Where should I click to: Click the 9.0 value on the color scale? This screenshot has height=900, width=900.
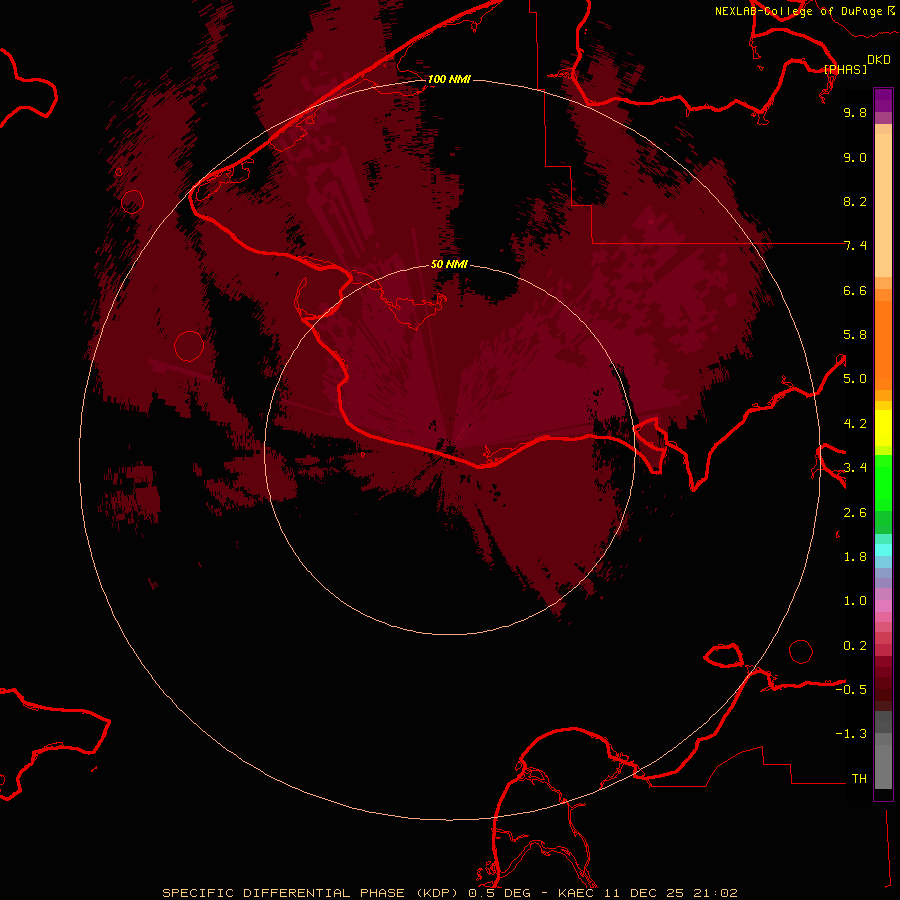point(855,157)
